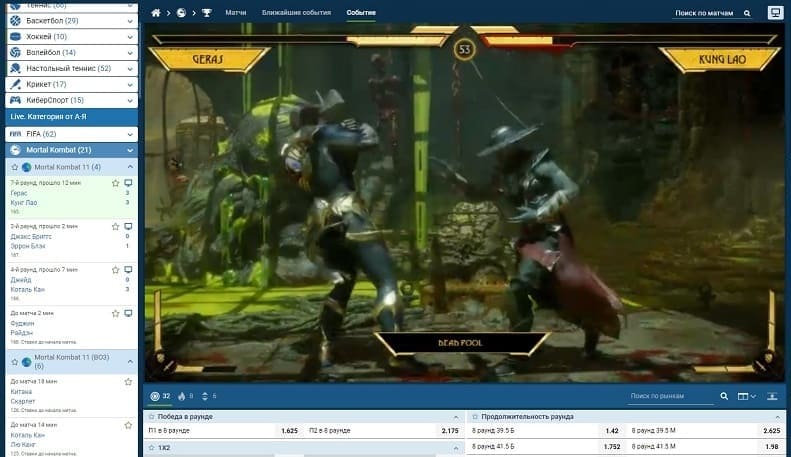Viewport: 791px width, 457px height.
Task: Select the Live. Категории от А-Я header
Action: pos(72,117)
